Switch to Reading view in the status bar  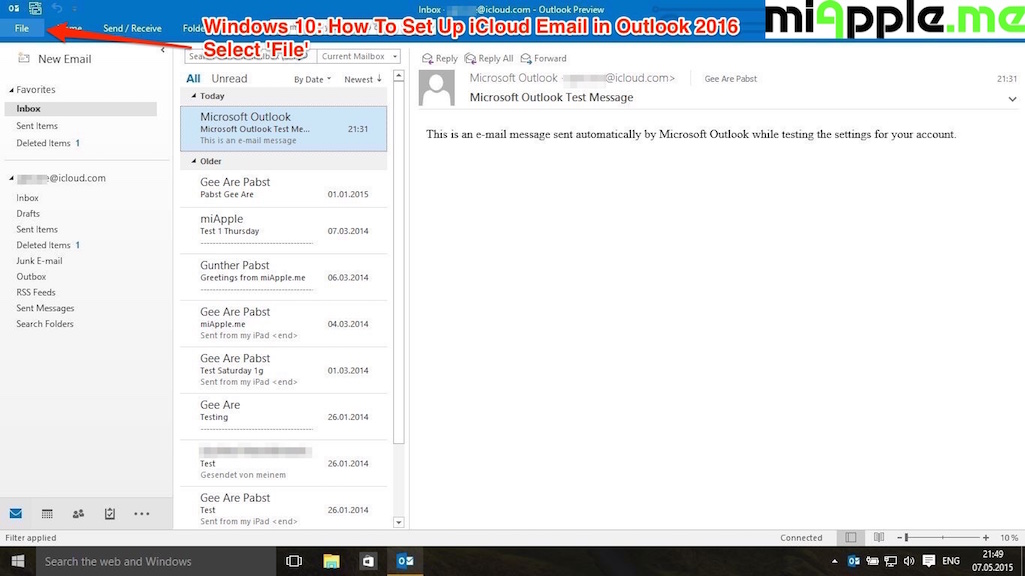click(878, 537)
